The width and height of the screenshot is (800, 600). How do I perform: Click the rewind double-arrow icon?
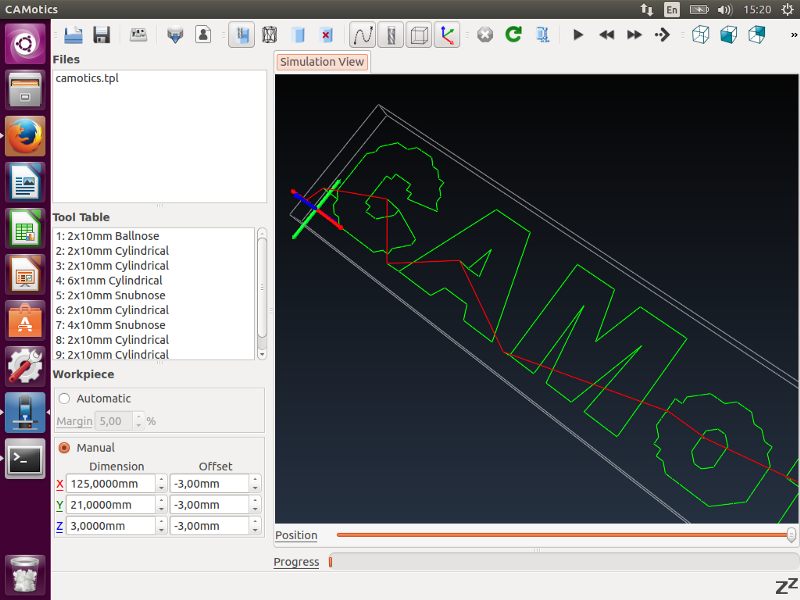(606, 35)
